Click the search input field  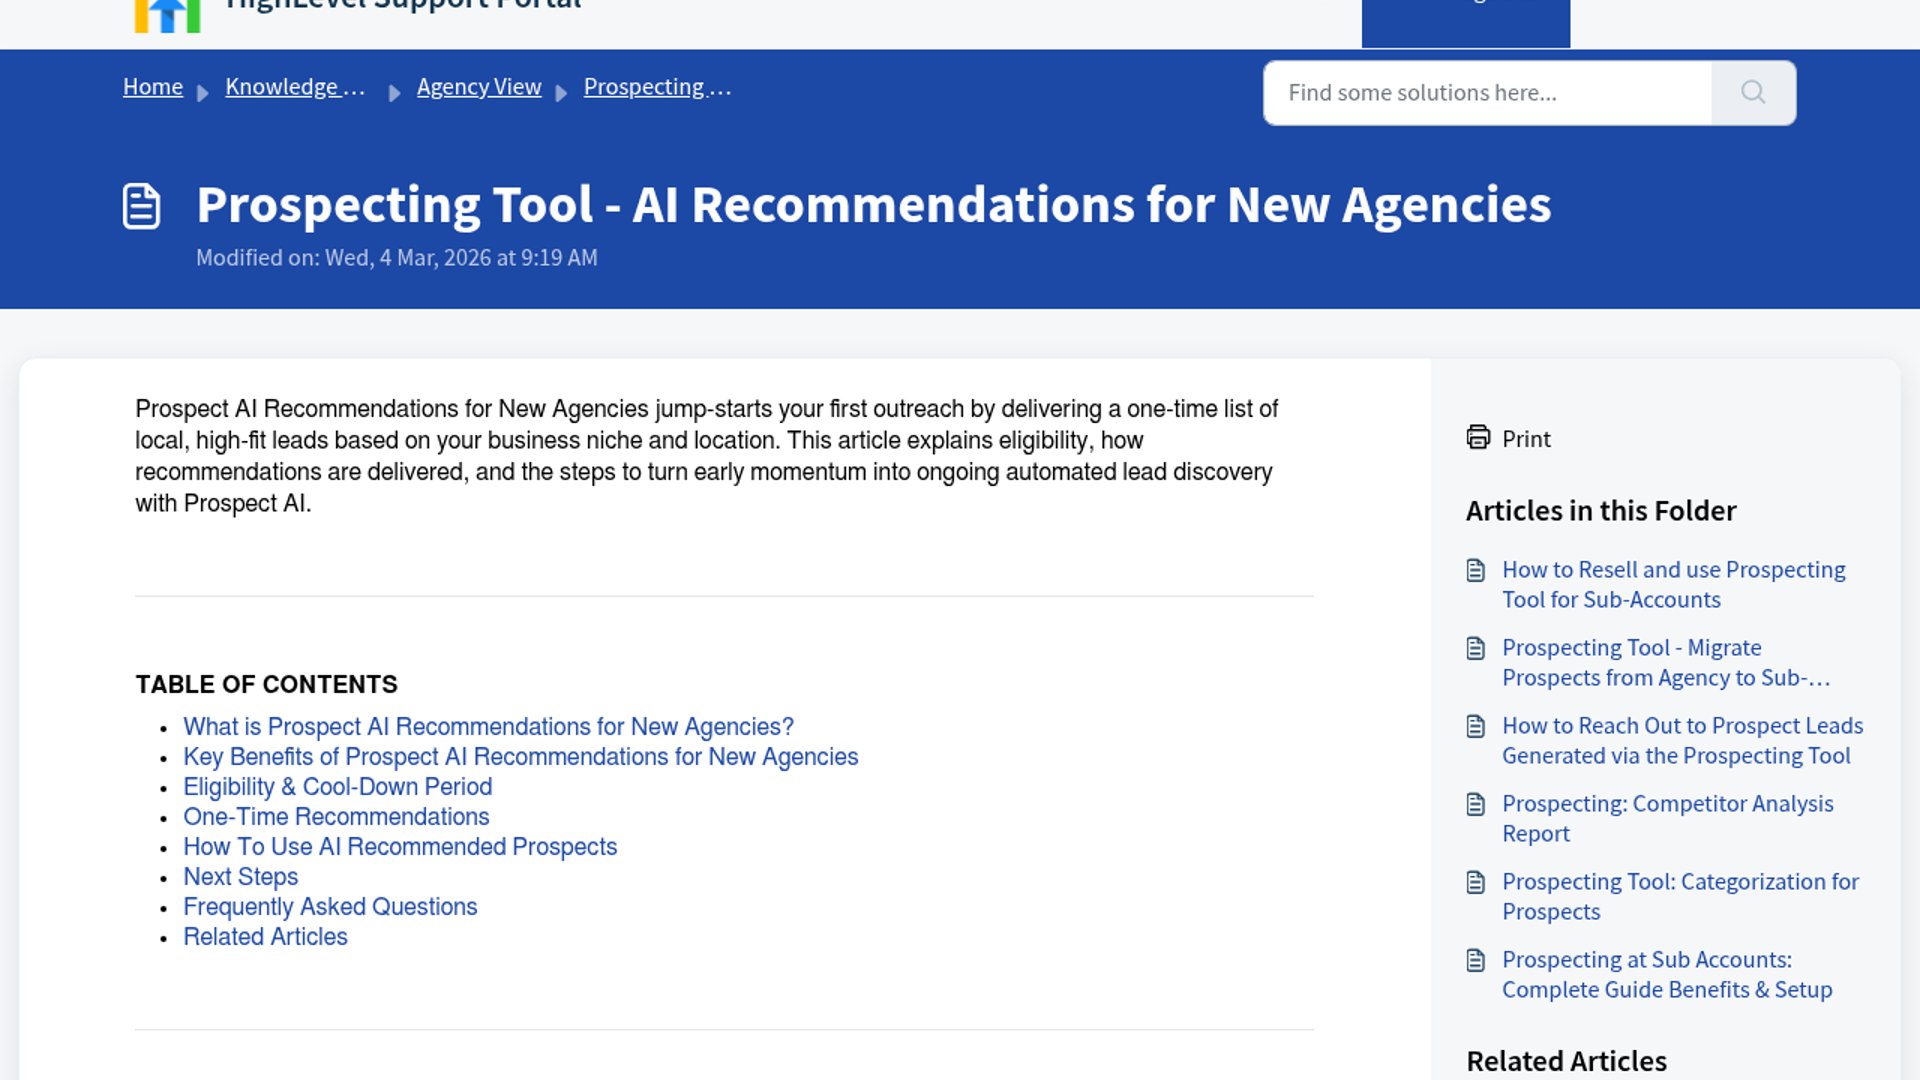tap(1480, 92)
